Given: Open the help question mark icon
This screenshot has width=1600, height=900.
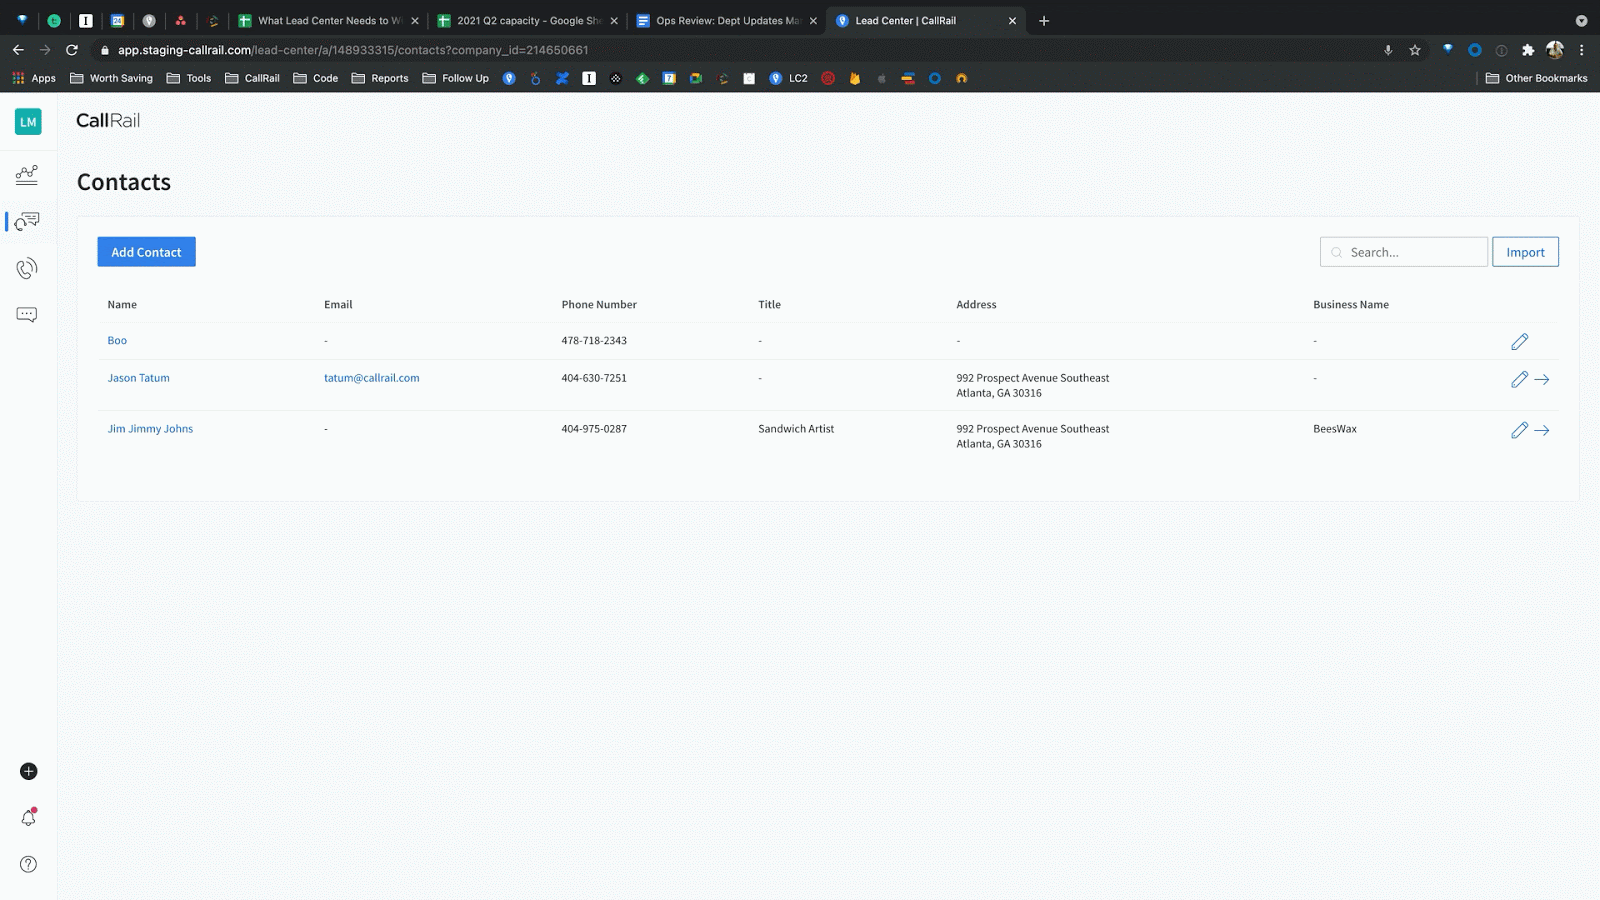Looking at the screenshot, I should (28, 864).
